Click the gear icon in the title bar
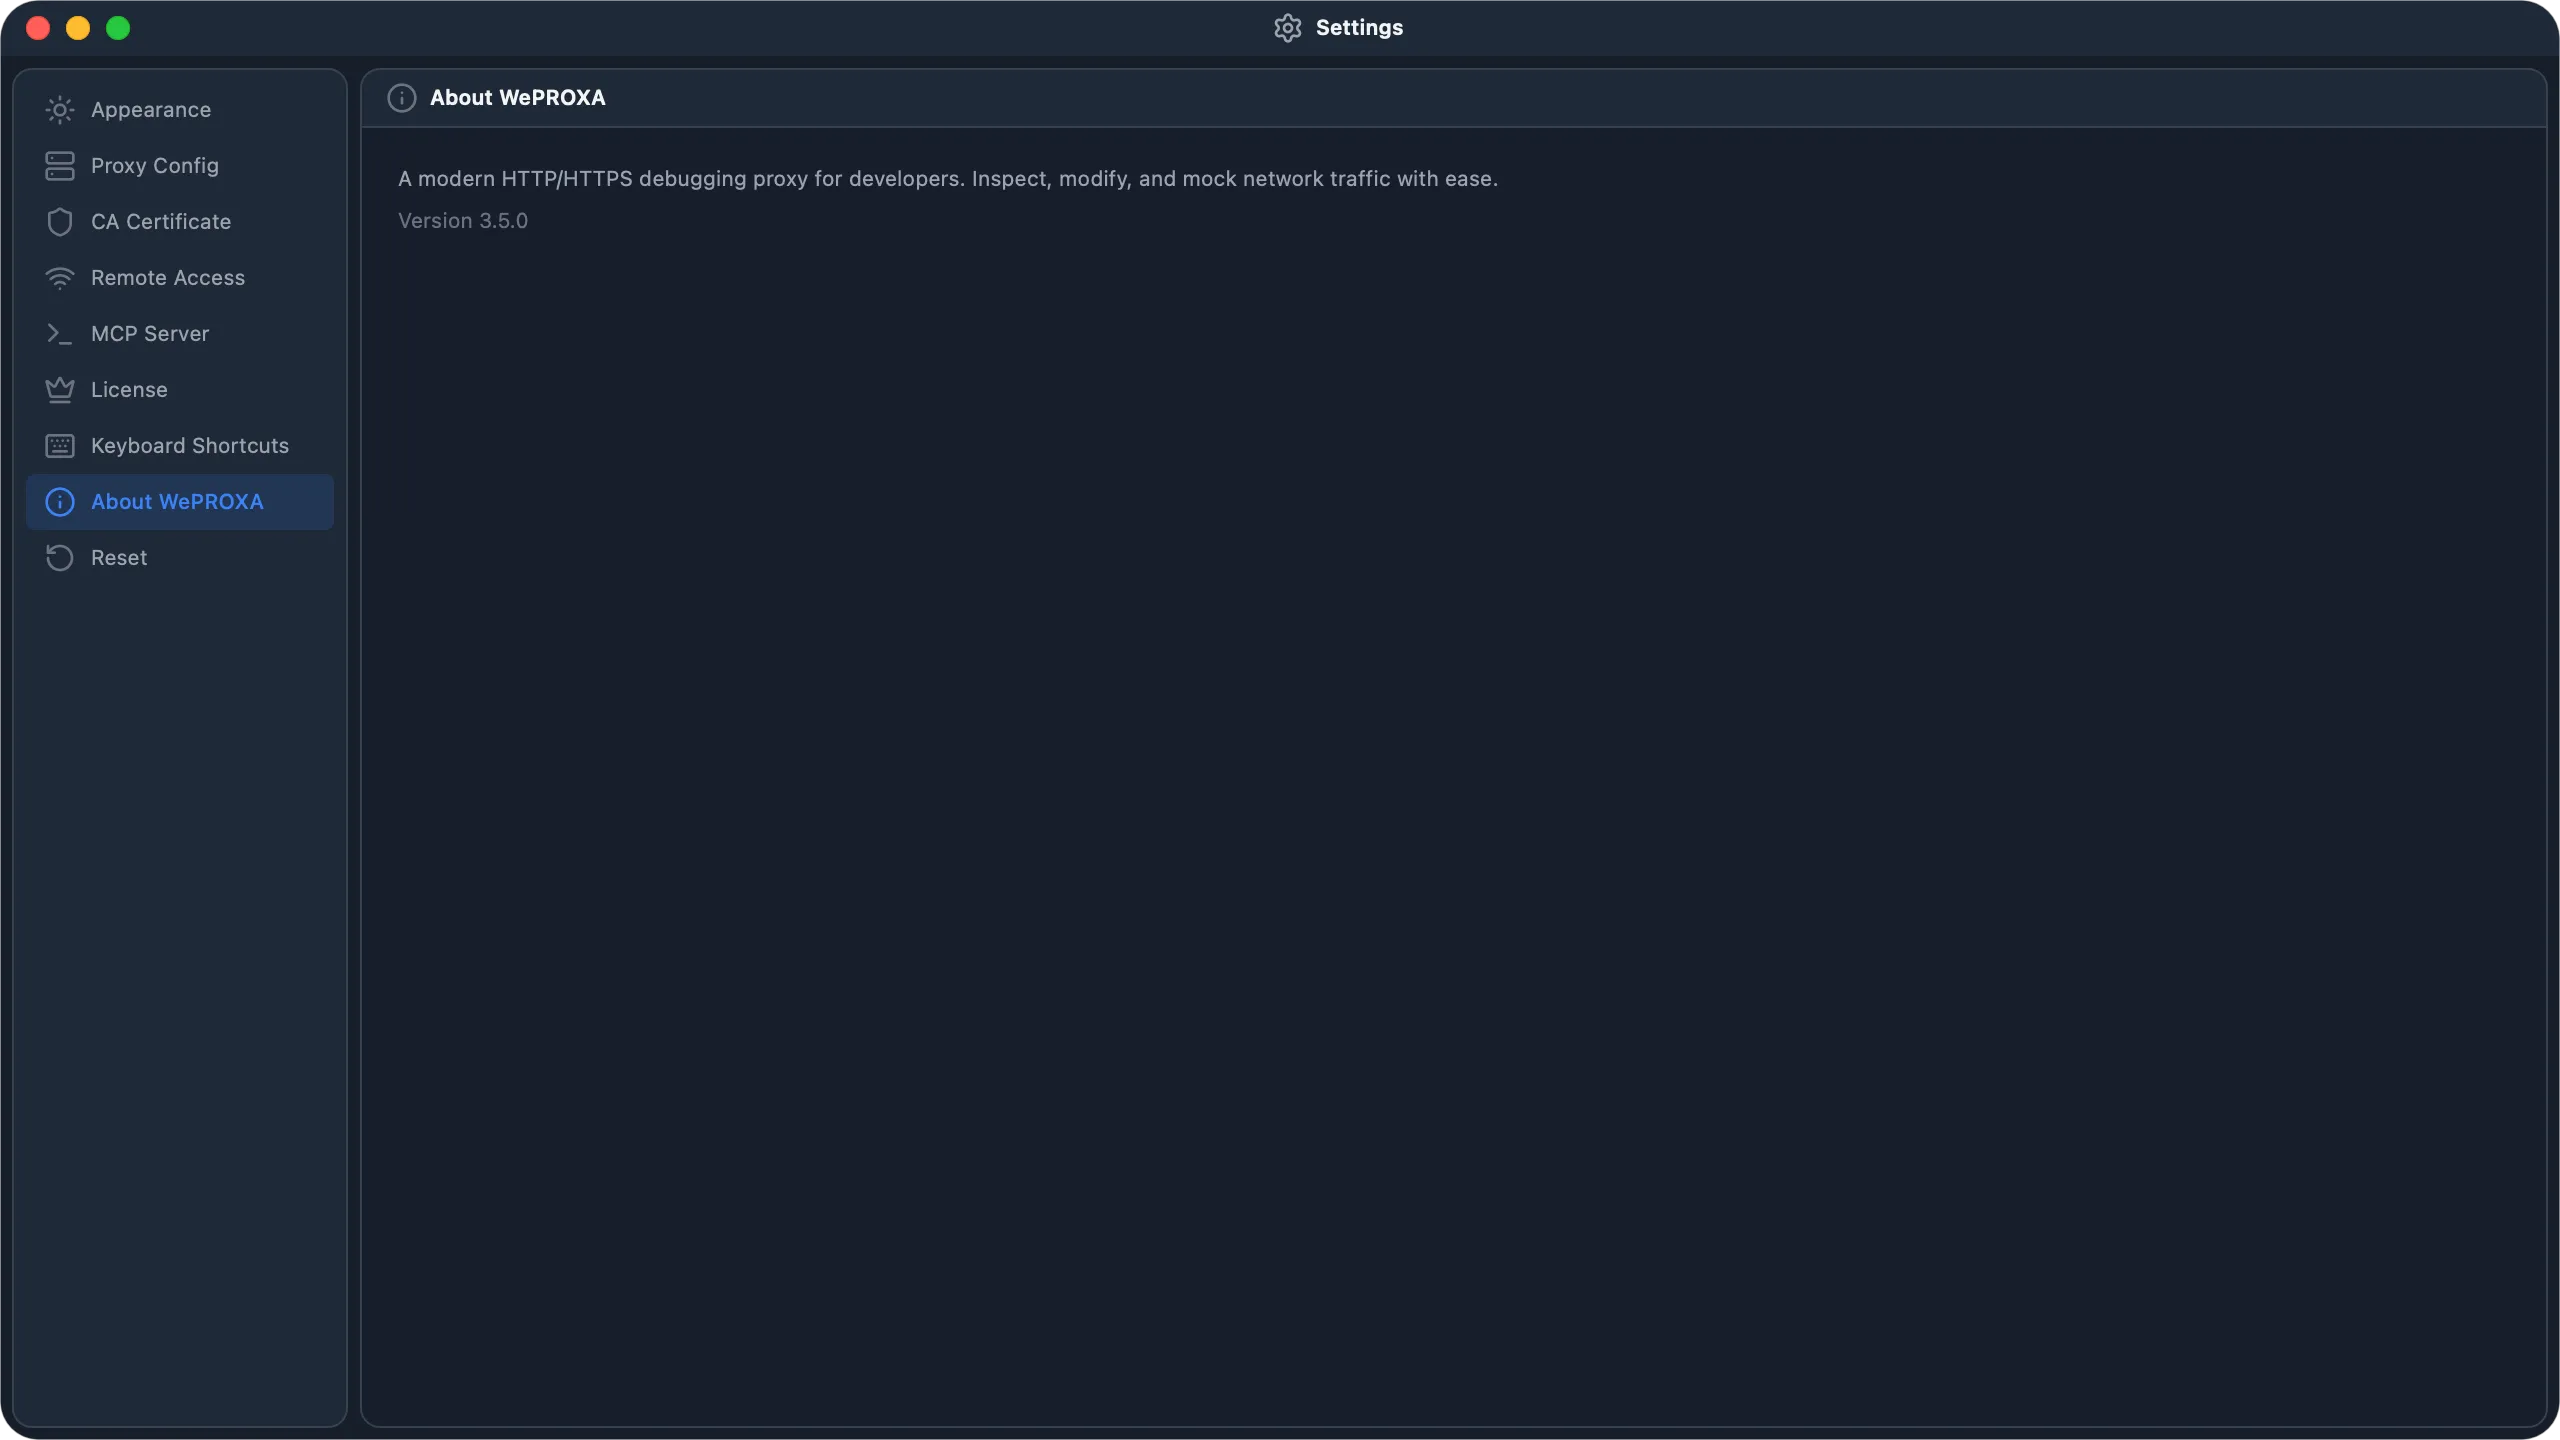Image resolution: width=2560 pixels, height=1440 pixels. [1288, 28]
